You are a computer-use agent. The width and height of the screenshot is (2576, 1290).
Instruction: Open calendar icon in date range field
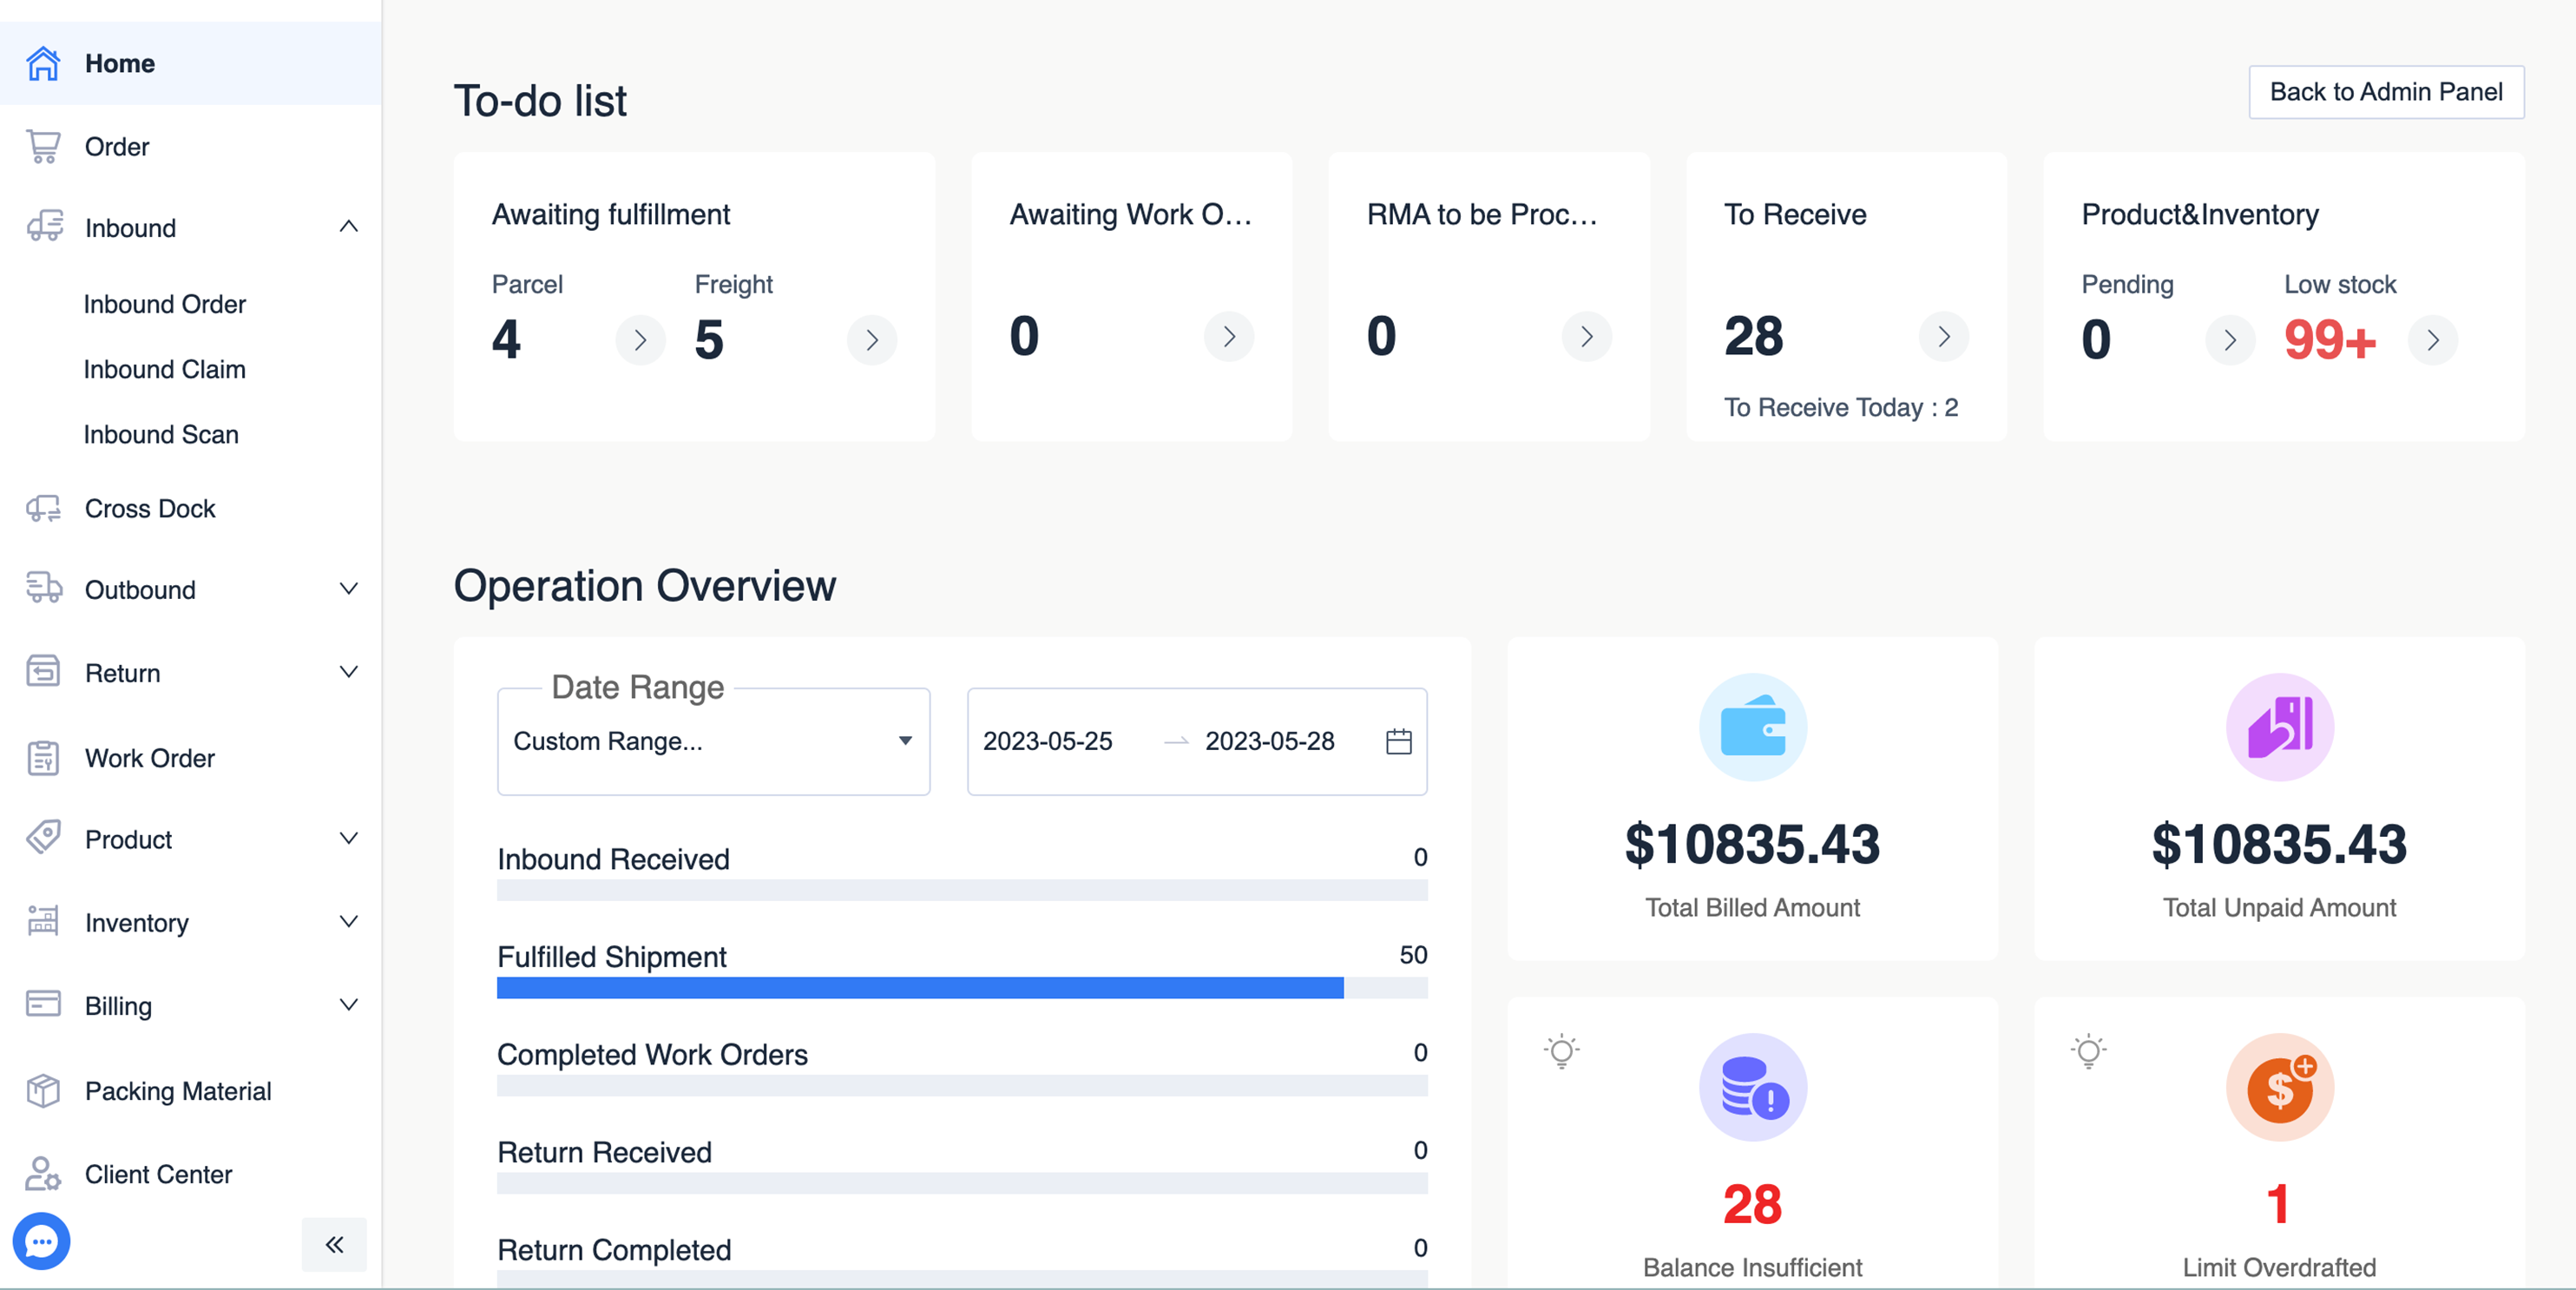click(1399, 741)
